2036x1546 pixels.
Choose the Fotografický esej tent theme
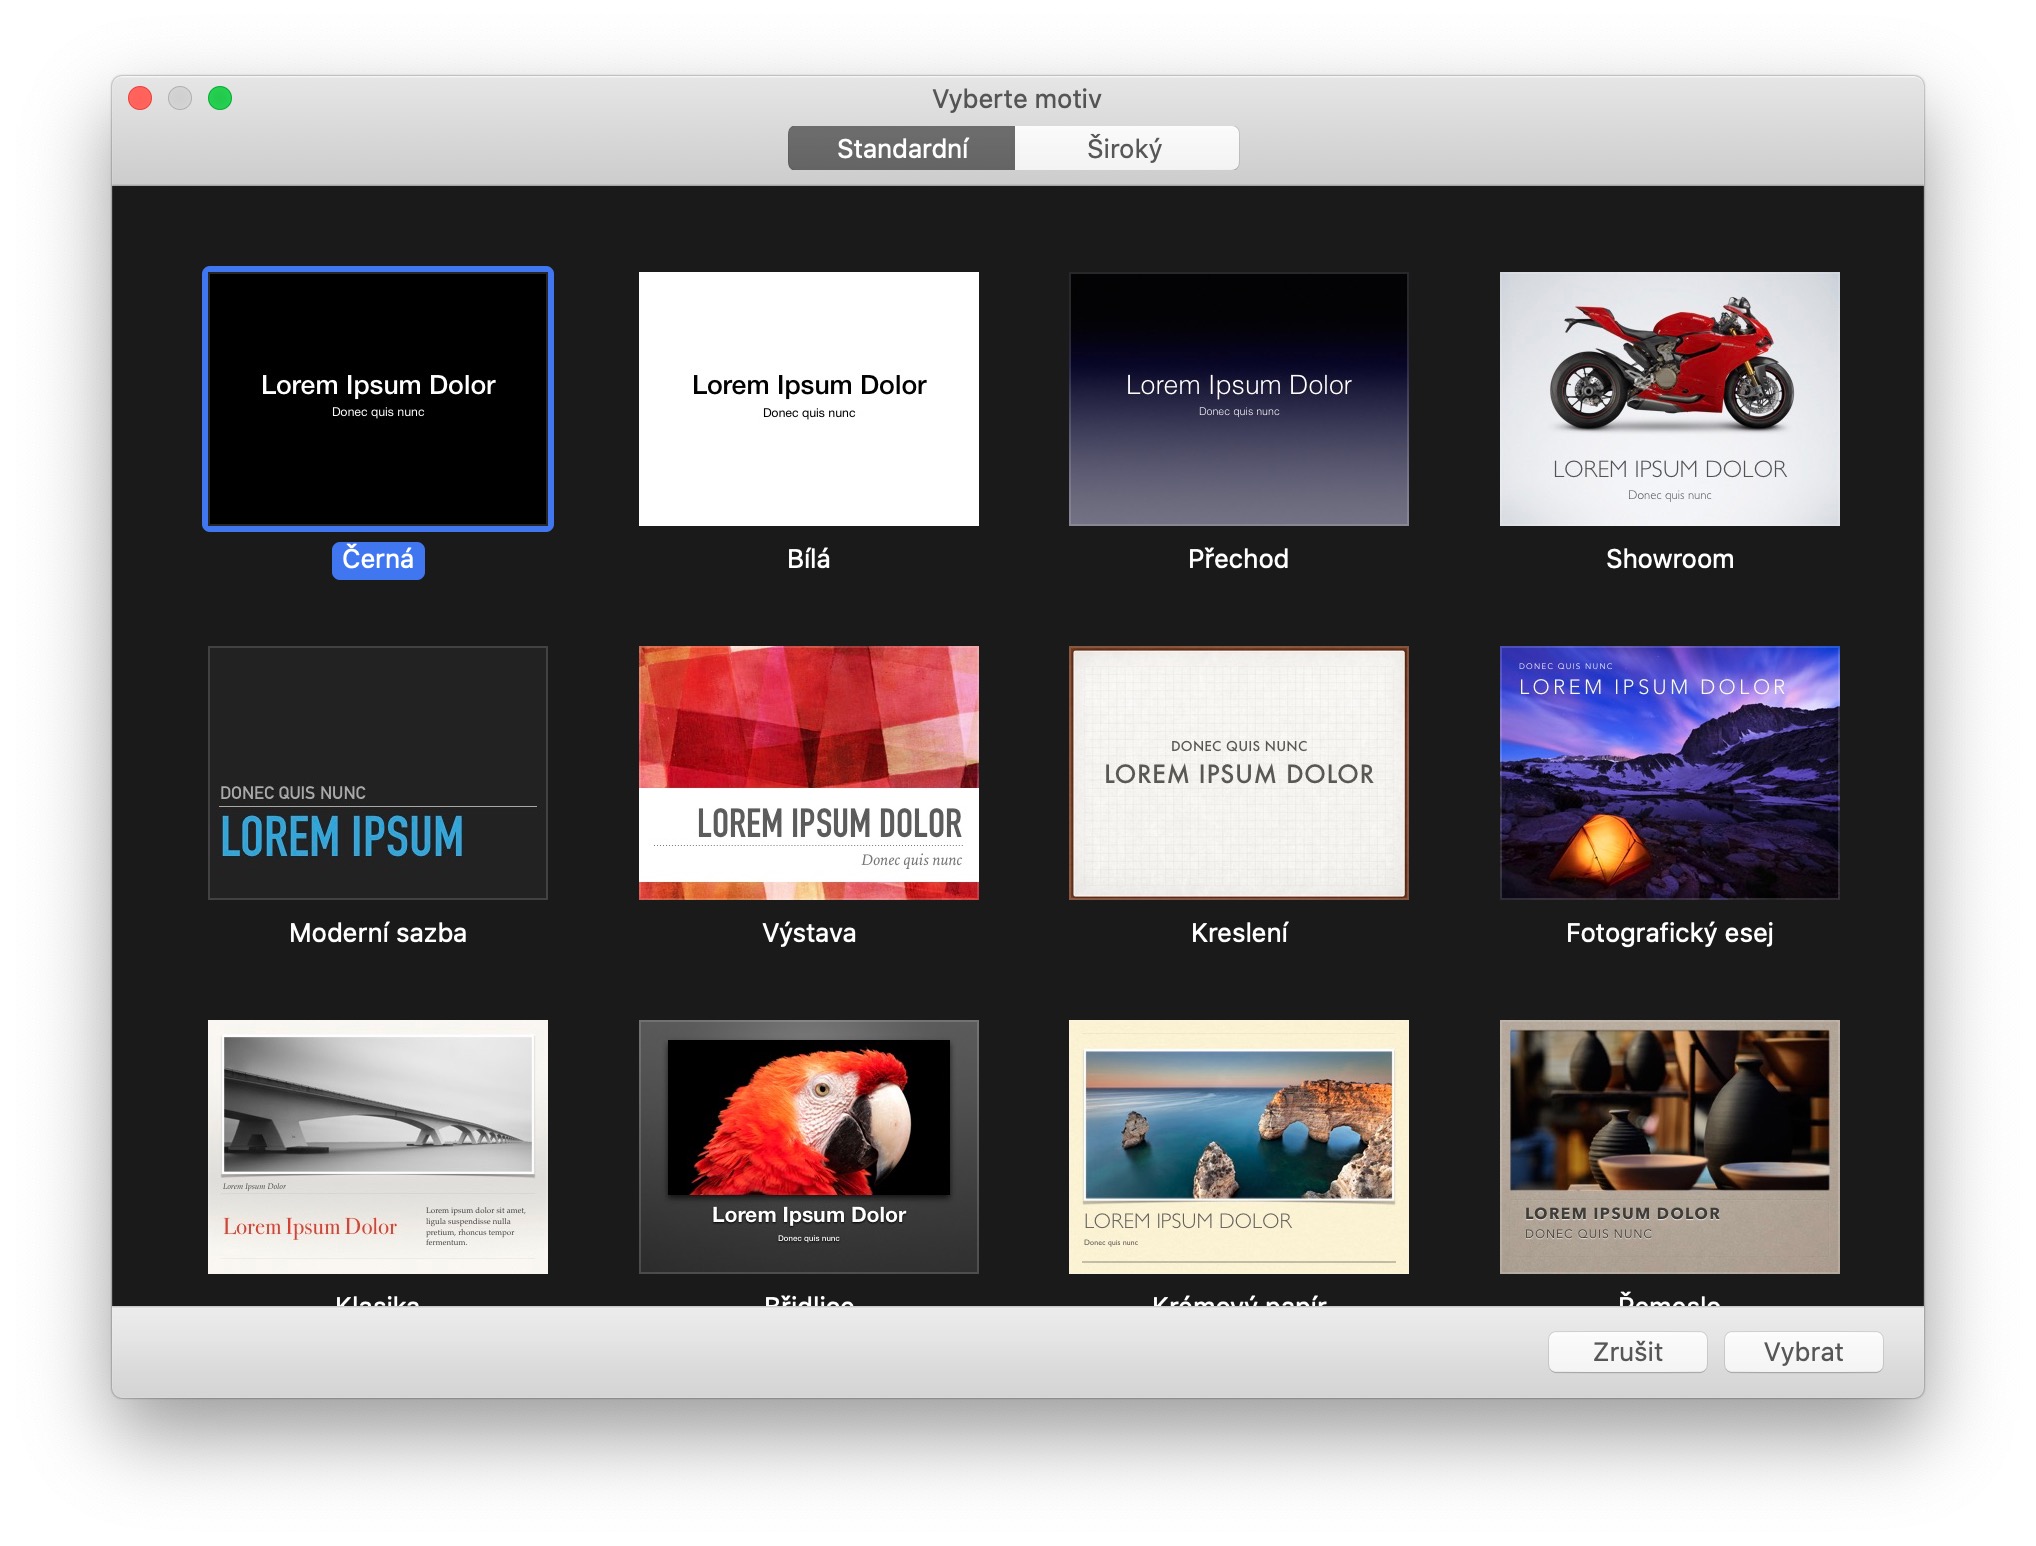(x=1669, y=772)
